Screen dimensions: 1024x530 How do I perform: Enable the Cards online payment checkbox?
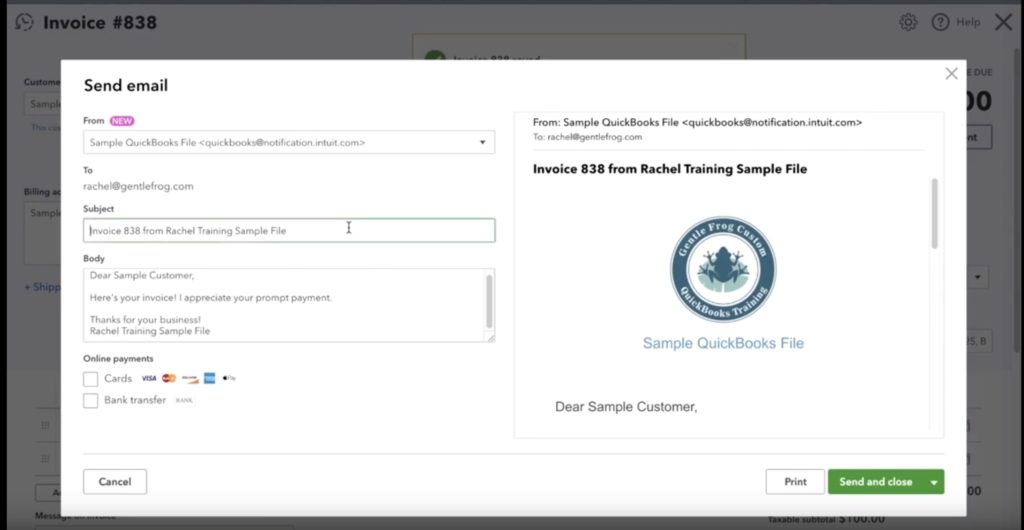pyautogui.click(x=91, y=379)
